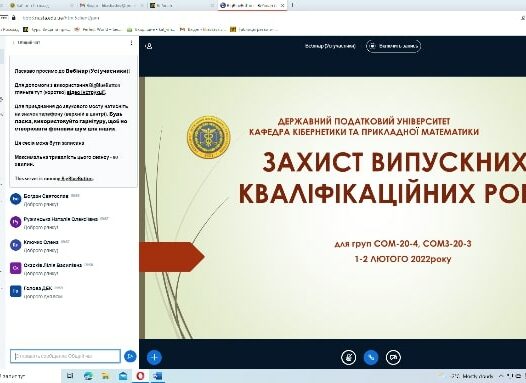The image size is (526, 383).
Task: Open File Explorer from taskbar
Action: 106,376
